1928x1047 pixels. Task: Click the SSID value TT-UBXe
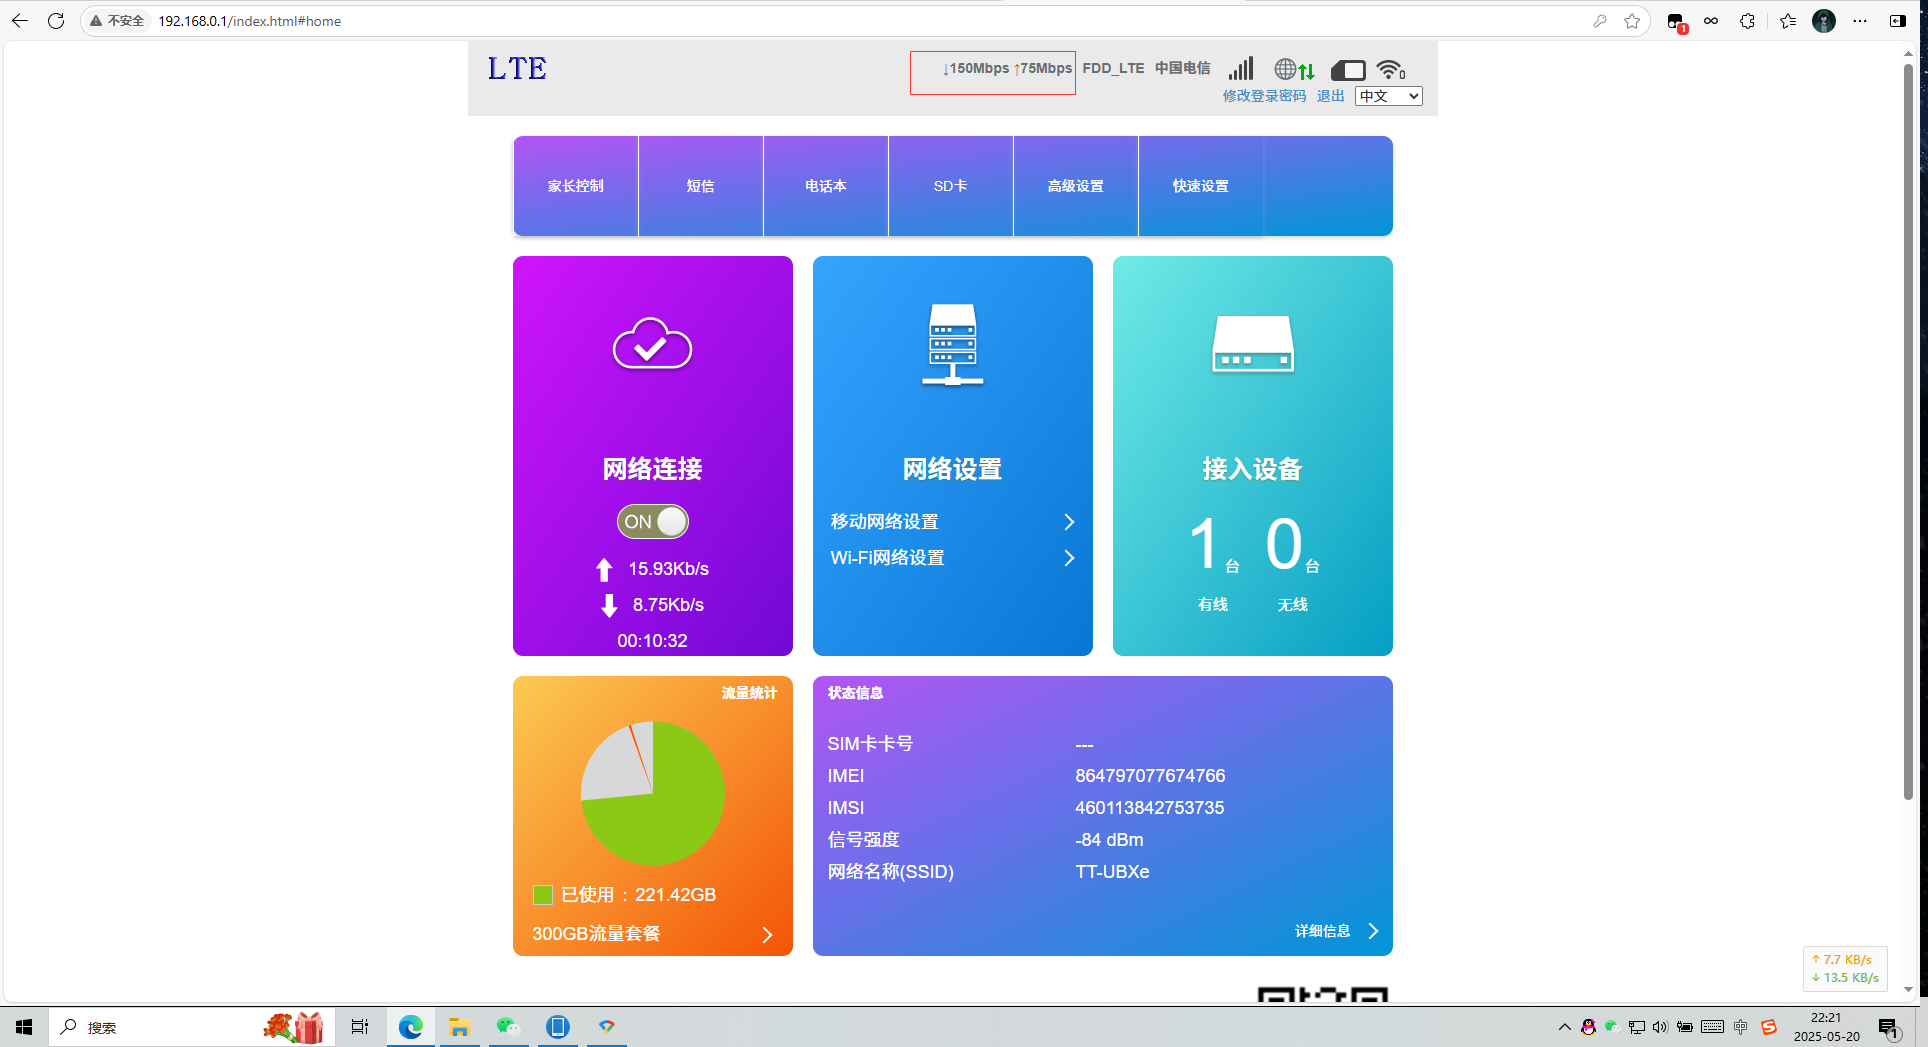click(x=1112, y=872)
